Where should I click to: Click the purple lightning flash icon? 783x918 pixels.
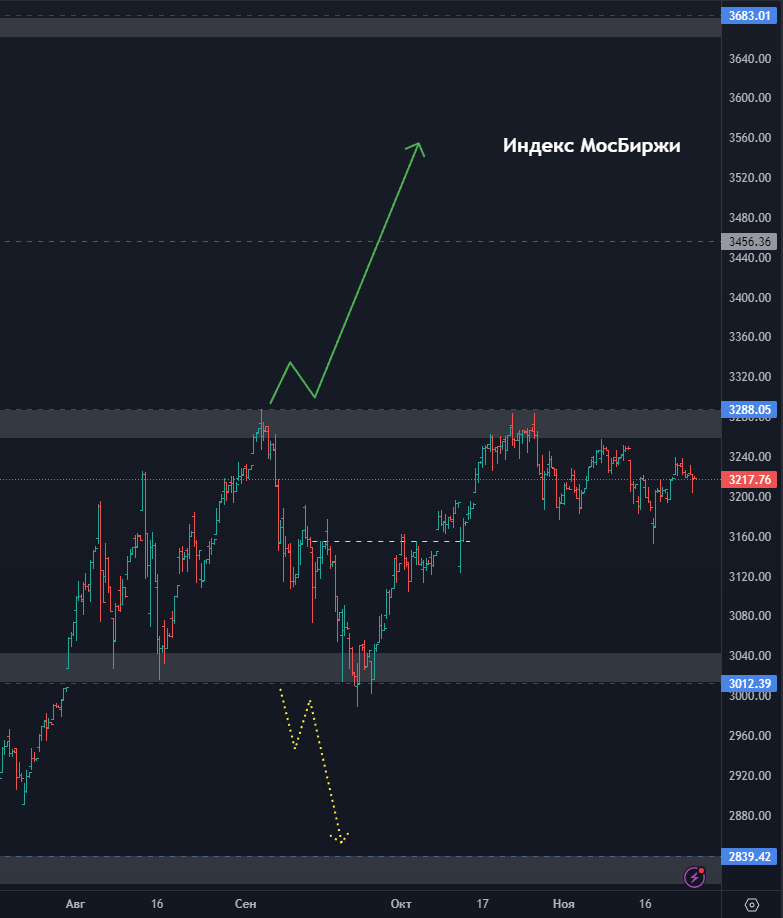tap(695, 877)
